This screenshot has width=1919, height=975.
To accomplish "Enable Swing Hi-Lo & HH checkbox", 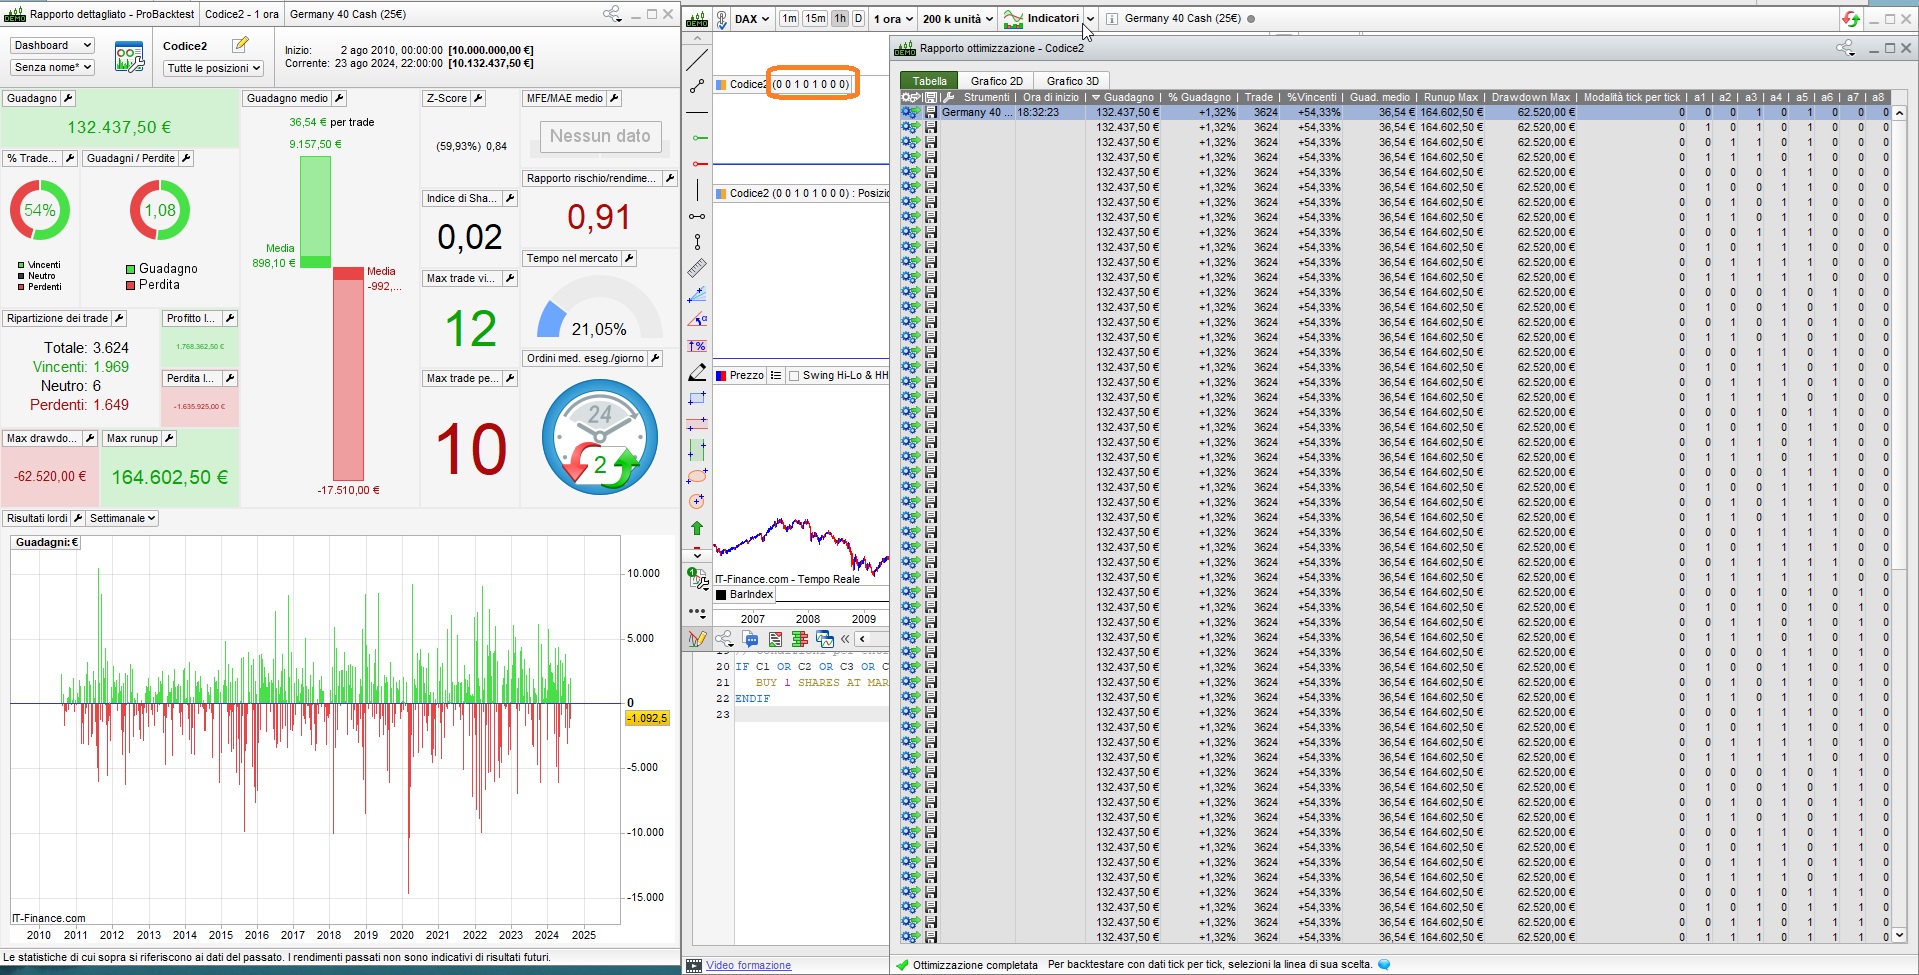I will click(794, 376).
